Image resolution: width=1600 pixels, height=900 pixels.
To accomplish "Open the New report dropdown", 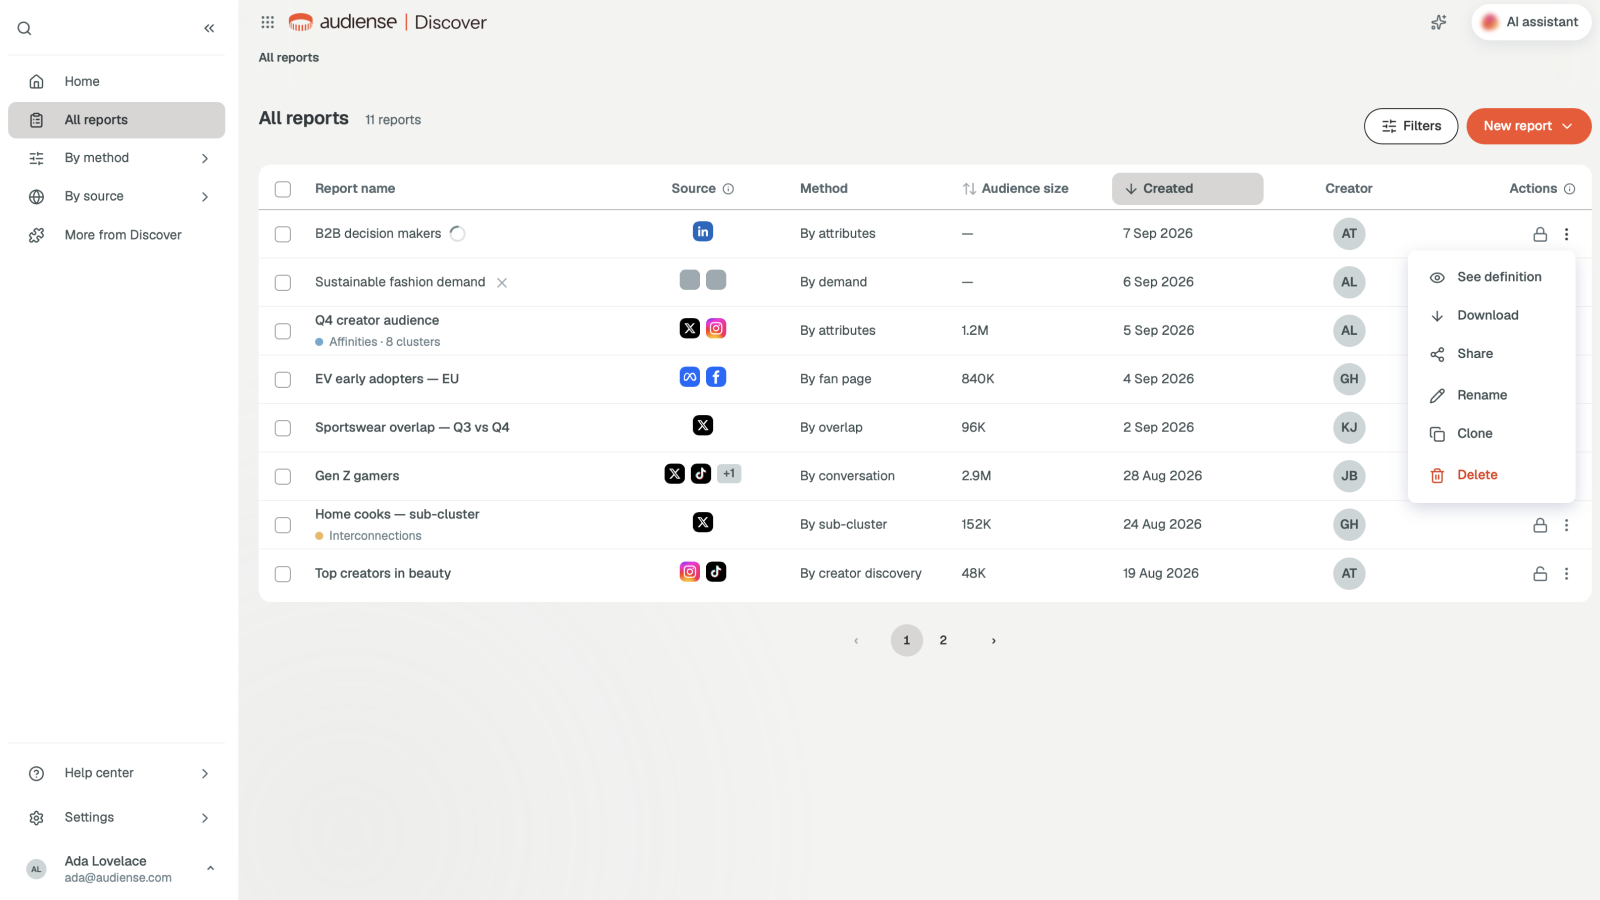I will tap(1528, 126).
